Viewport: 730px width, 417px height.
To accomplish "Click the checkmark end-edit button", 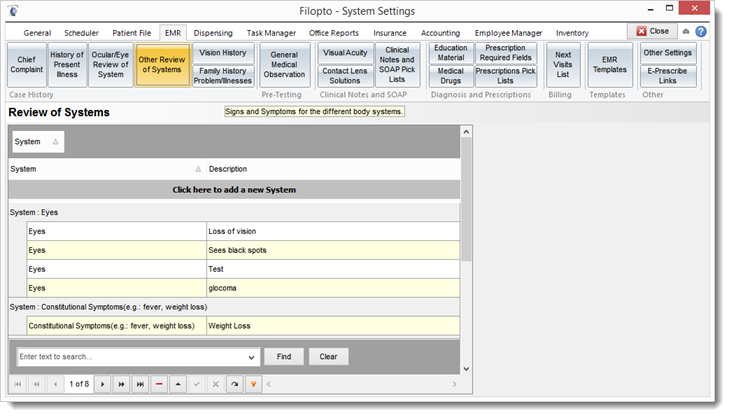I will point(197,384).
